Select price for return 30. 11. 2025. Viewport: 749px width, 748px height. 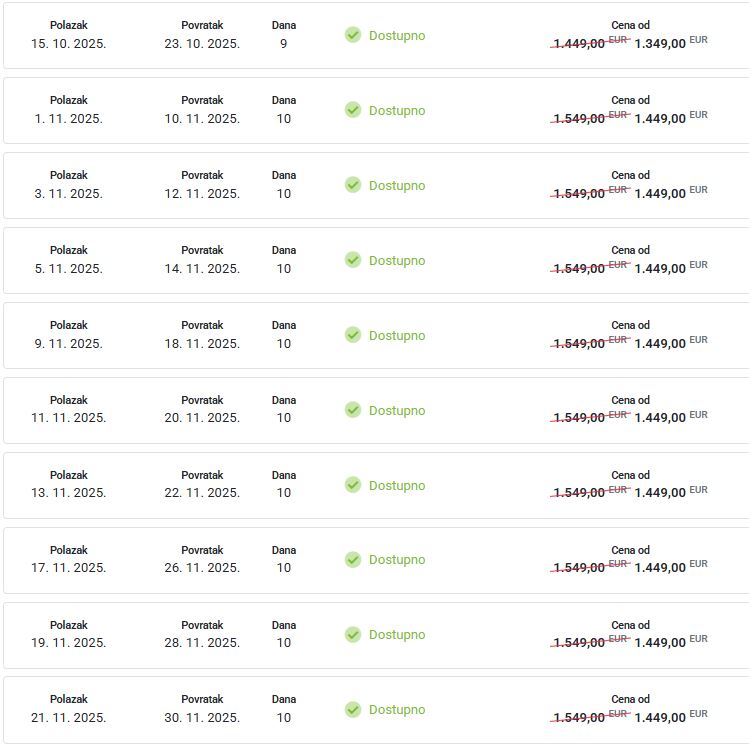coord(671,716)
